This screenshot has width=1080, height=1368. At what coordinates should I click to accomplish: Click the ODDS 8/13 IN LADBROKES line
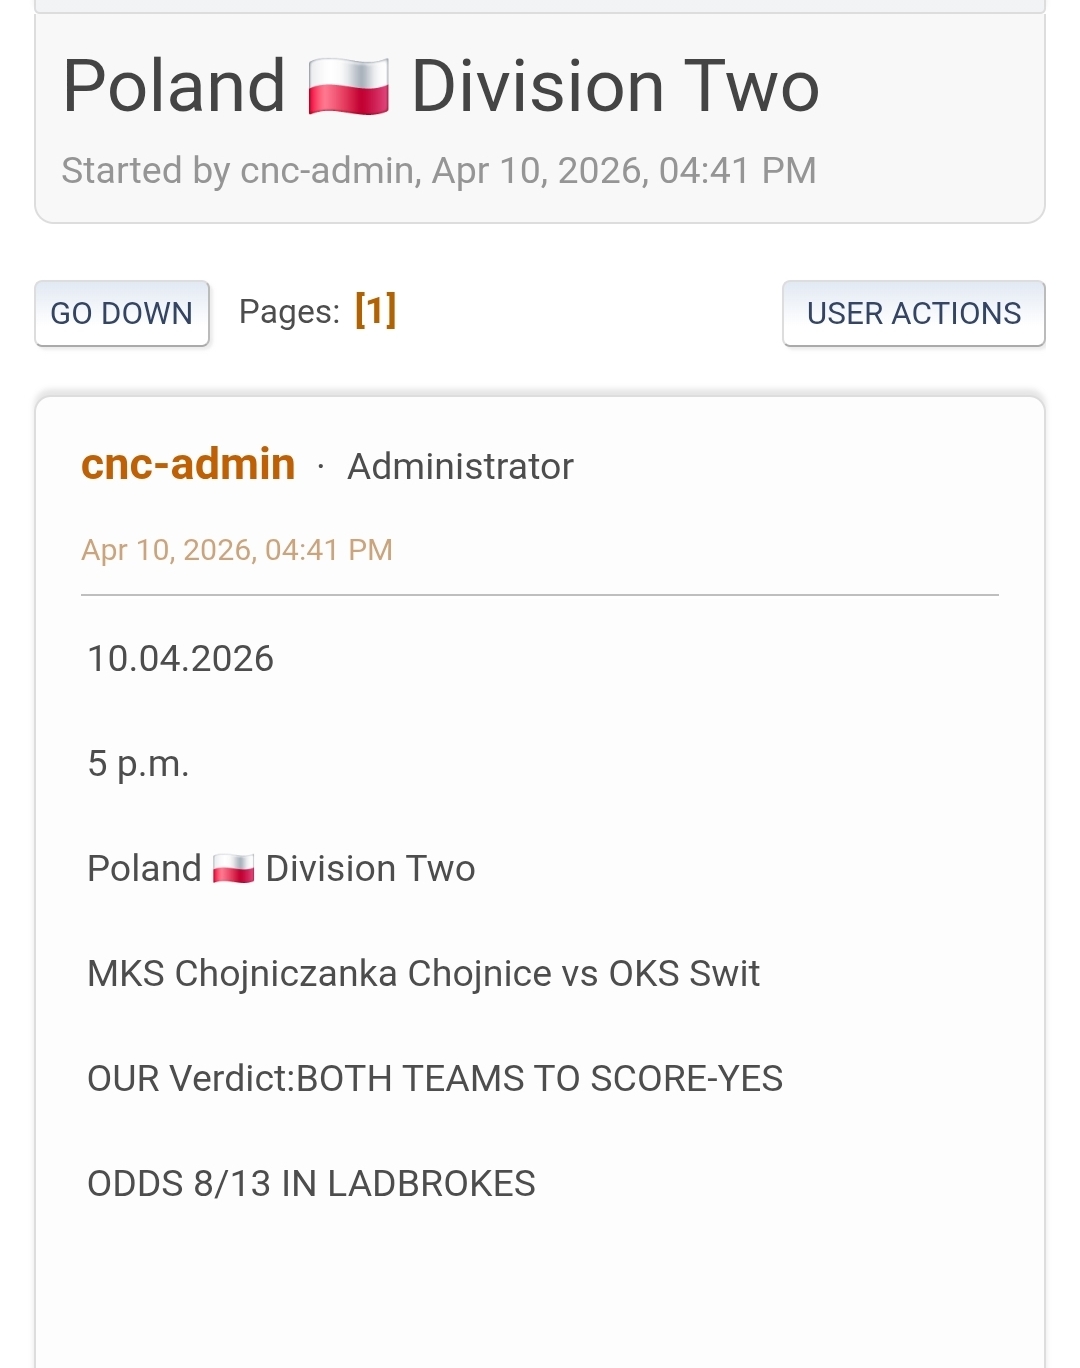tap(311, 1184)
